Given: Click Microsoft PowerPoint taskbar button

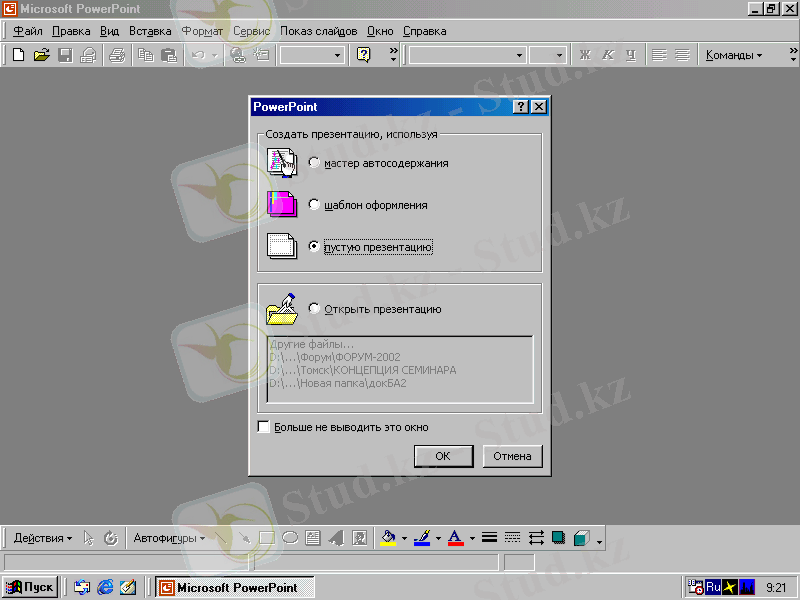Looking at the screenshot, I should 235,587.
